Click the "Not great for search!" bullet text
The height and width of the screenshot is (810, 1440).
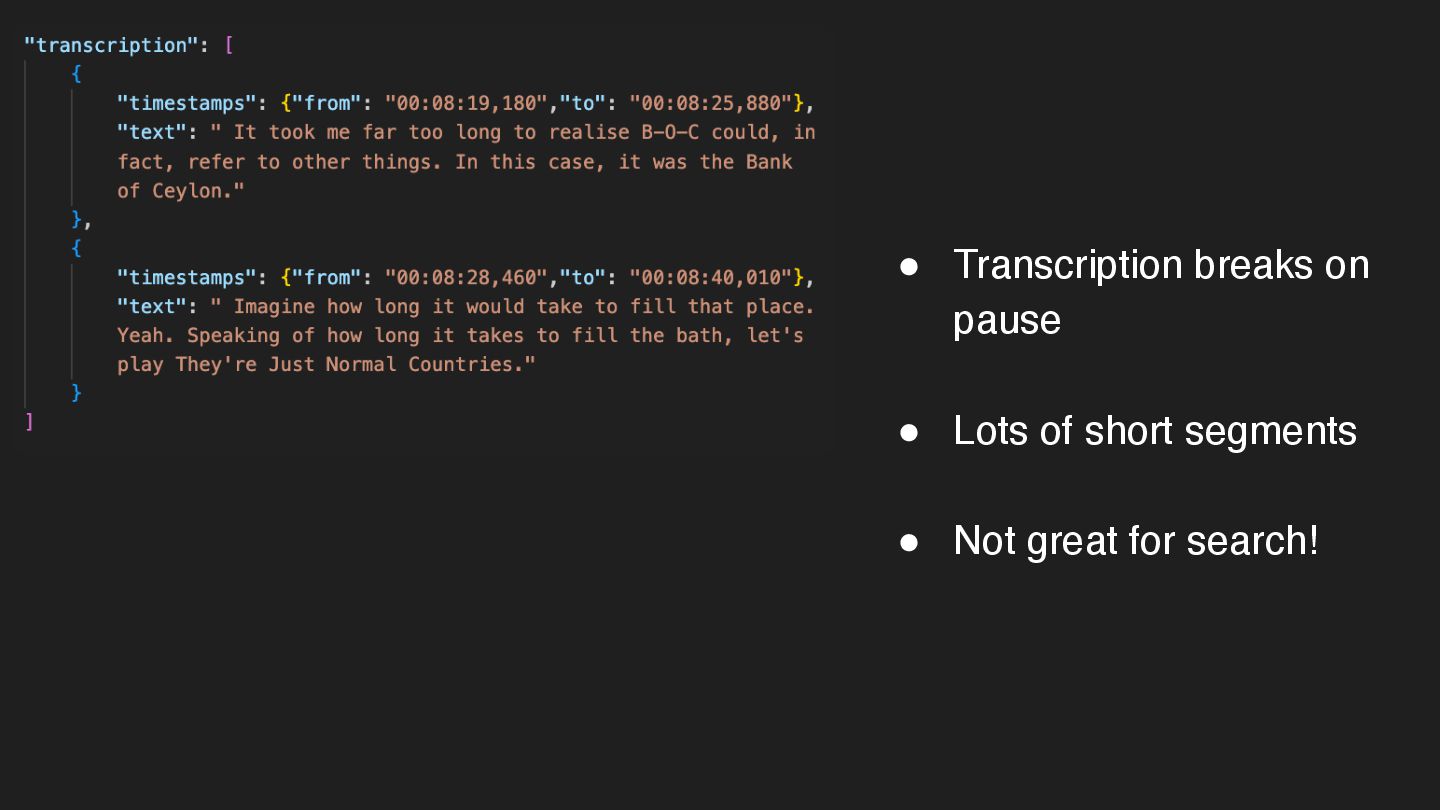pos(1136,541)
